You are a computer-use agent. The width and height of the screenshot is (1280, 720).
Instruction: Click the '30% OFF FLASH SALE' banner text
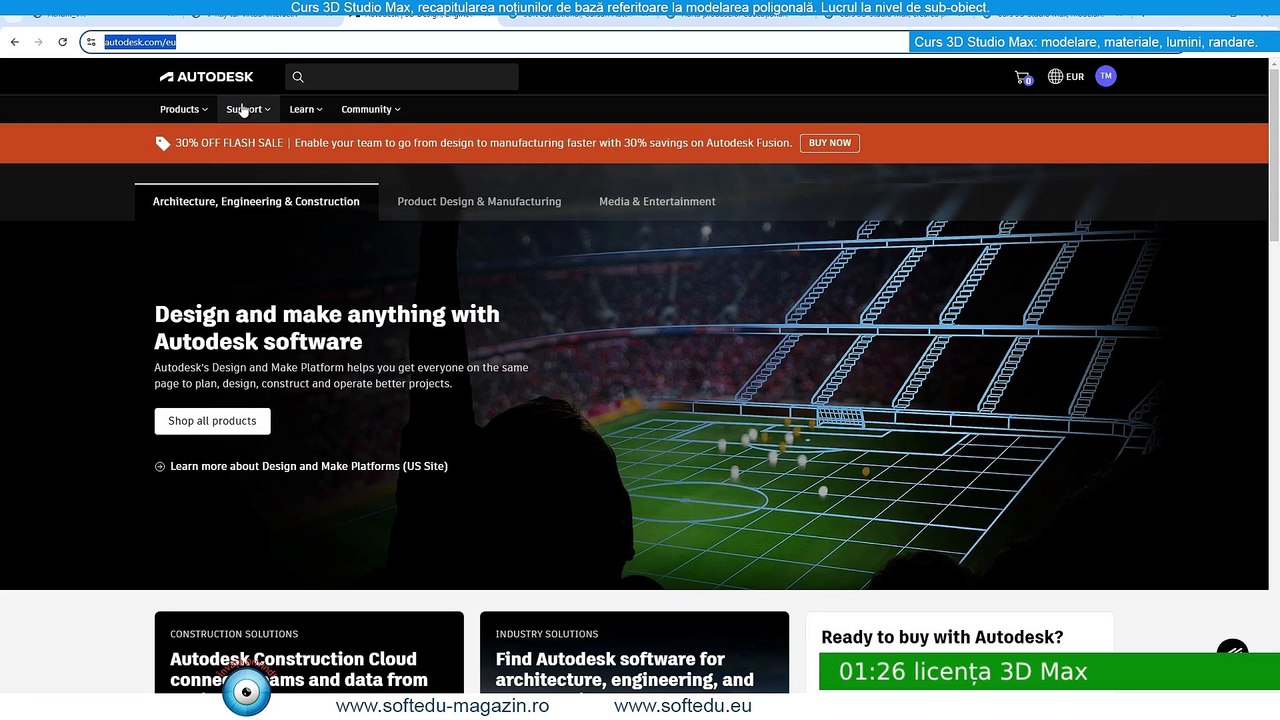tap(229, 143)
